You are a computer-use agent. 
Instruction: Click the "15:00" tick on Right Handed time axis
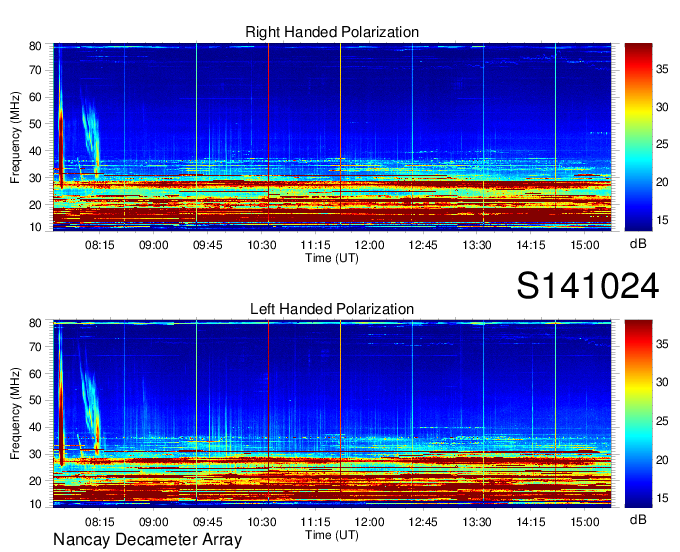pos(585,245)
